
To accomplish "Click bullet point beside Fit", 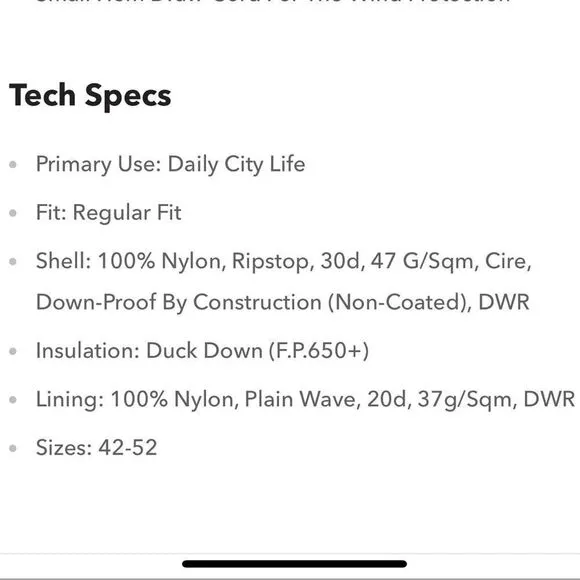I will [13, 213].
